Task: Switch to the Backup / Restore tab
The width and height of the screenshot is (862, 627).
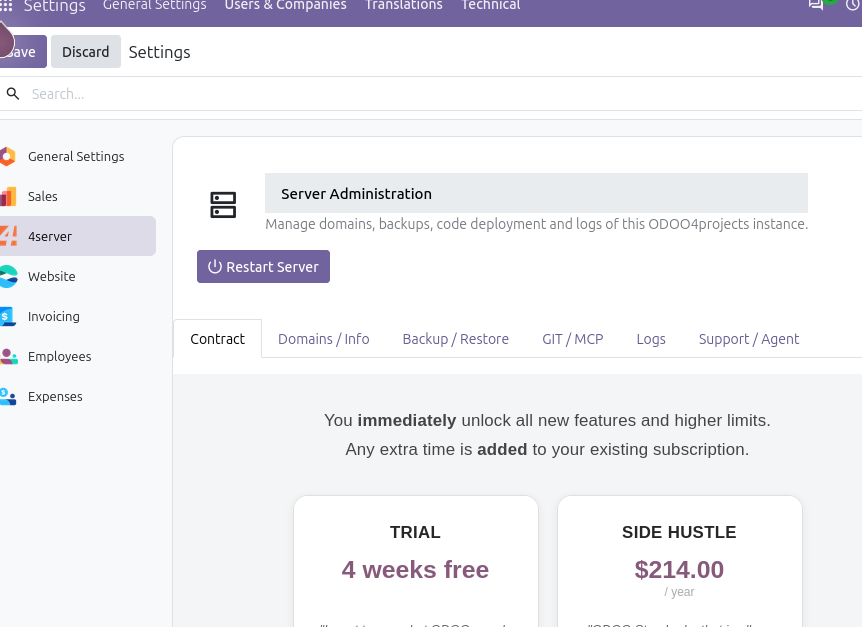Action: [x=455, y=339]
